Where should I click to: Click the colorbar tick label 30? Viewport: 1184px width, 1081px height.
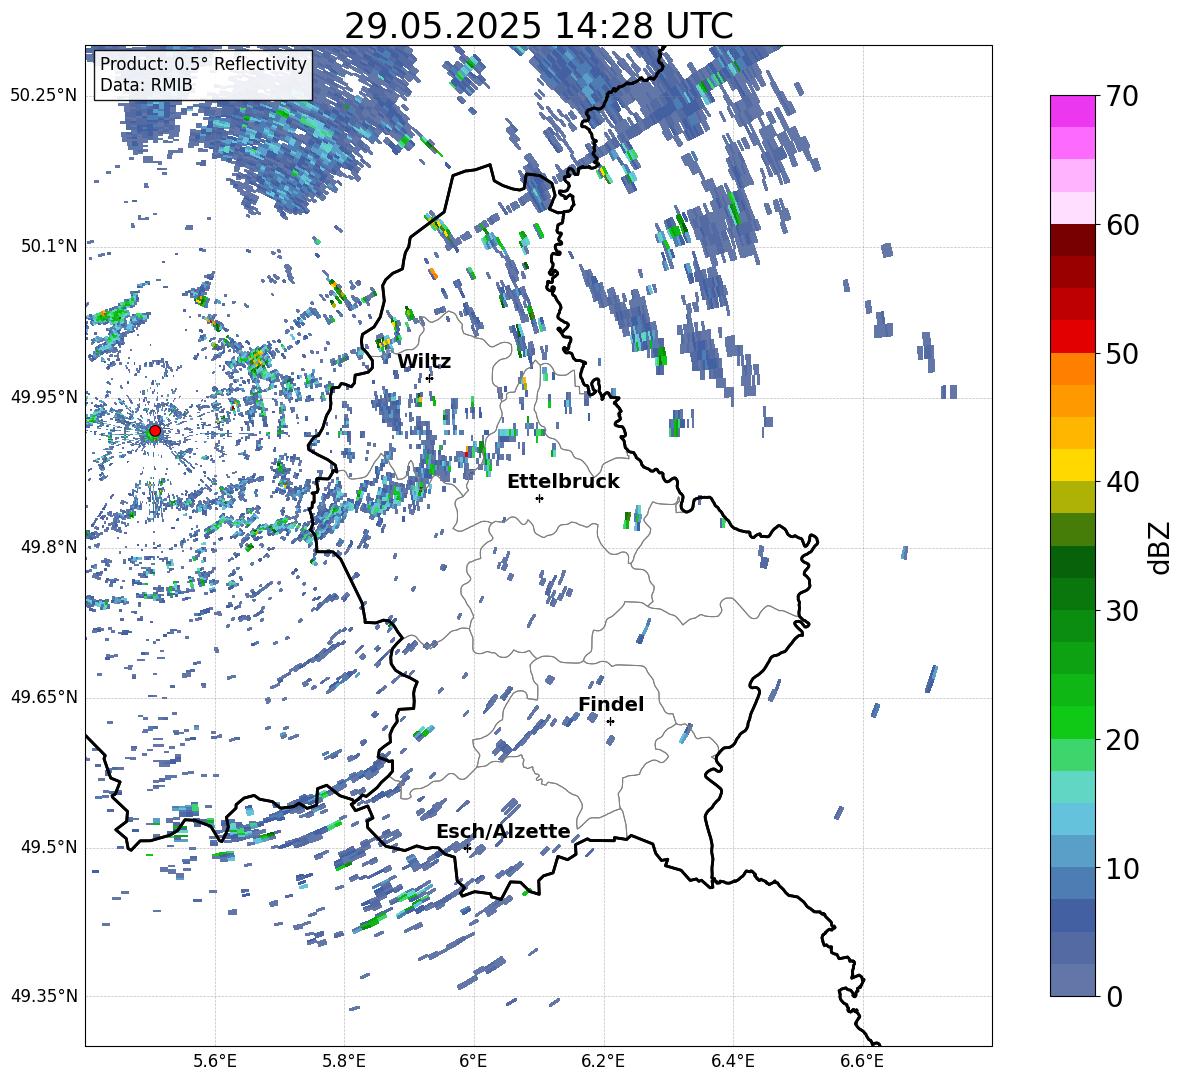coord(1121,611)
